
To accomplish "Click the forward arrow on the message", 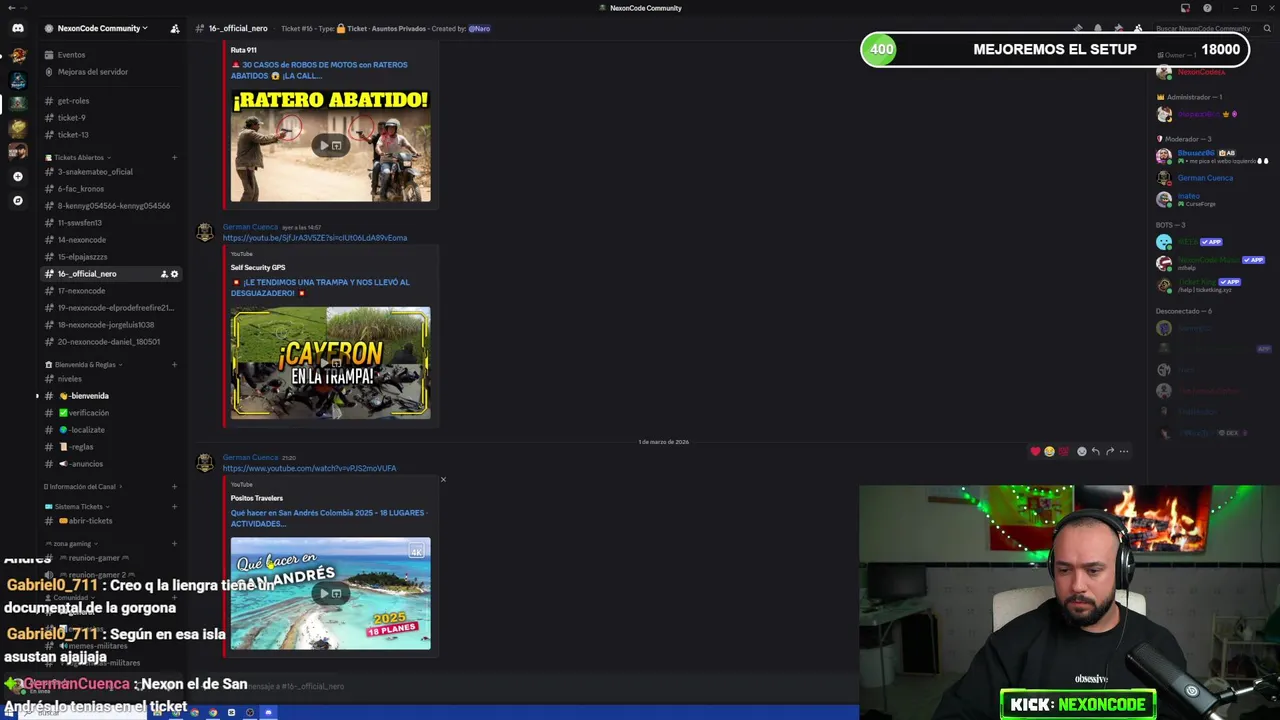I will (1110, 451).
